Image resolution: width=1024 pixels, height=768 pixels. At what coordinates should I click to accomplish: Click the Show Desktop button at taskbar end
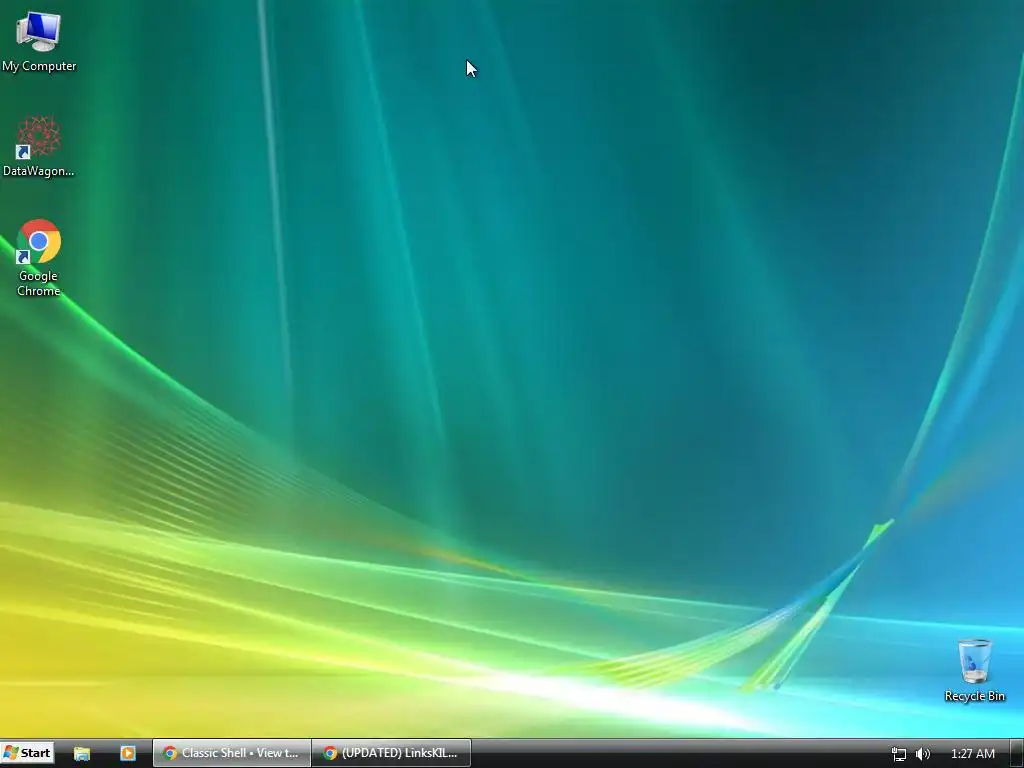(x=1017, y=753)
